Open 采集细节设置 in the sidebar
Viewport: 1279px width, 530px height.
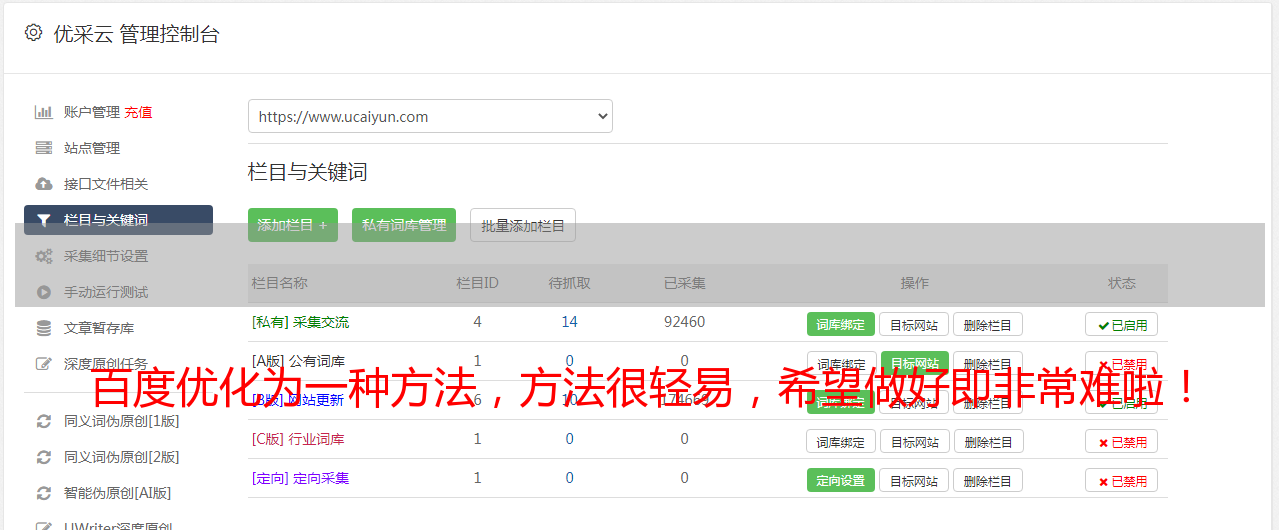pyautogui.click(x=106, y=256)
